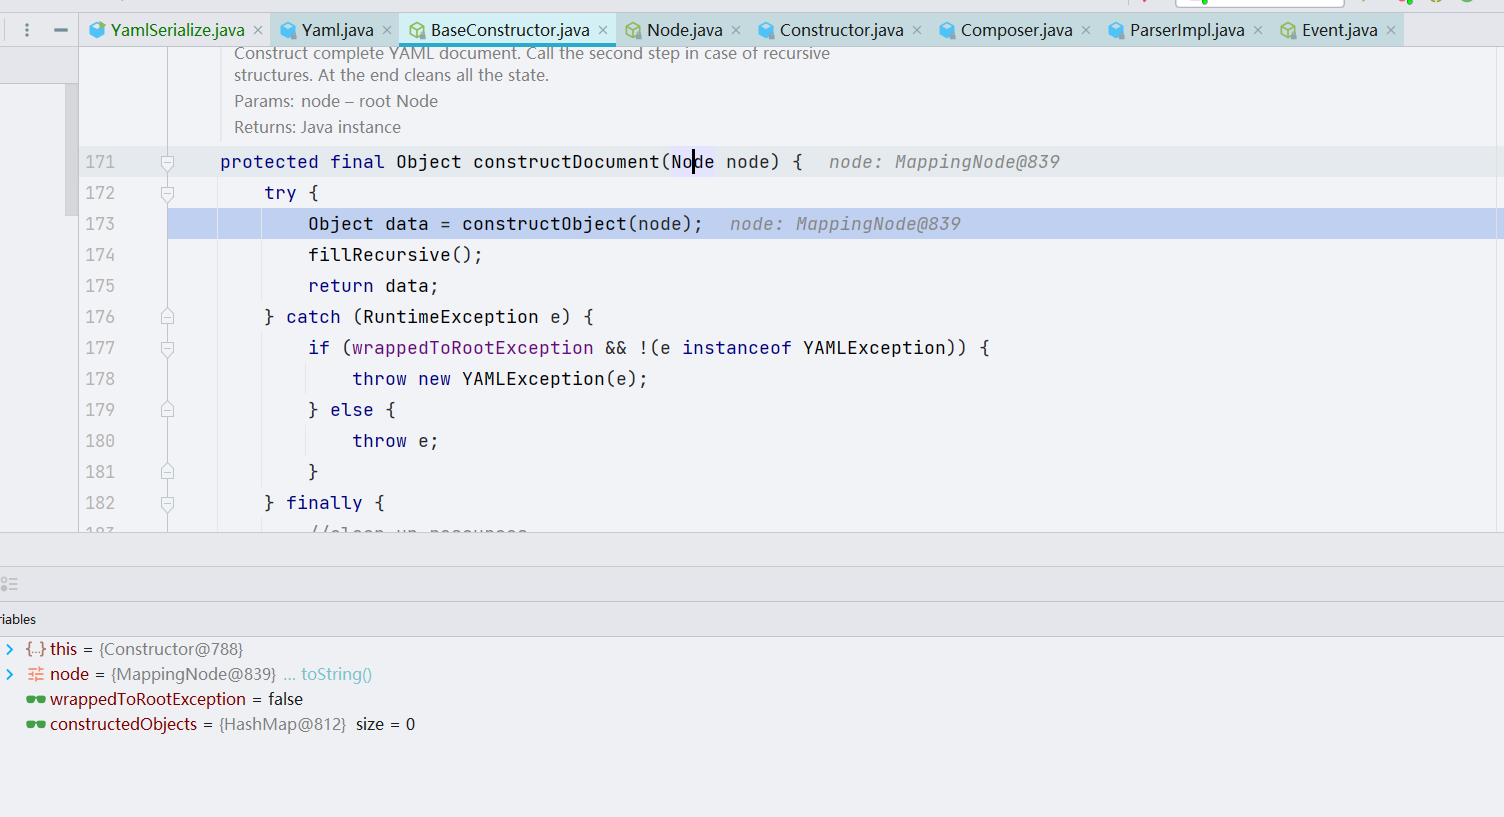Collapse the finally block at line 182

167,503
